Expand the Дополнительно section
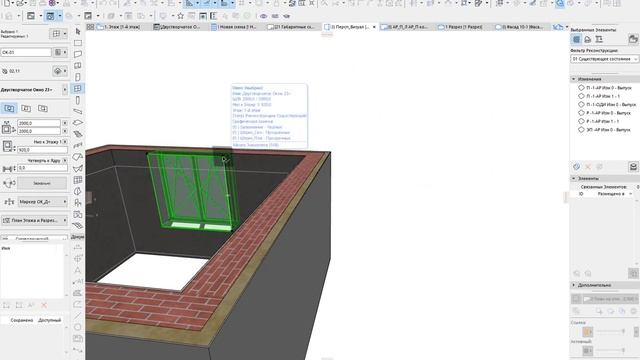 [x=574, y=285]
